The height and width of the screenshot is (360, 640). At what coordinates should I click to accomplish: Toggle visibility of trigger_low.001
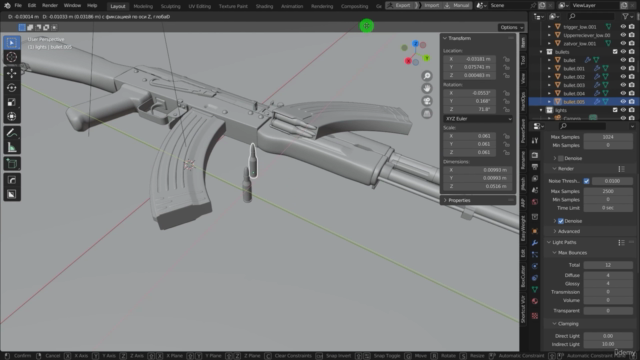coord(623,27)
